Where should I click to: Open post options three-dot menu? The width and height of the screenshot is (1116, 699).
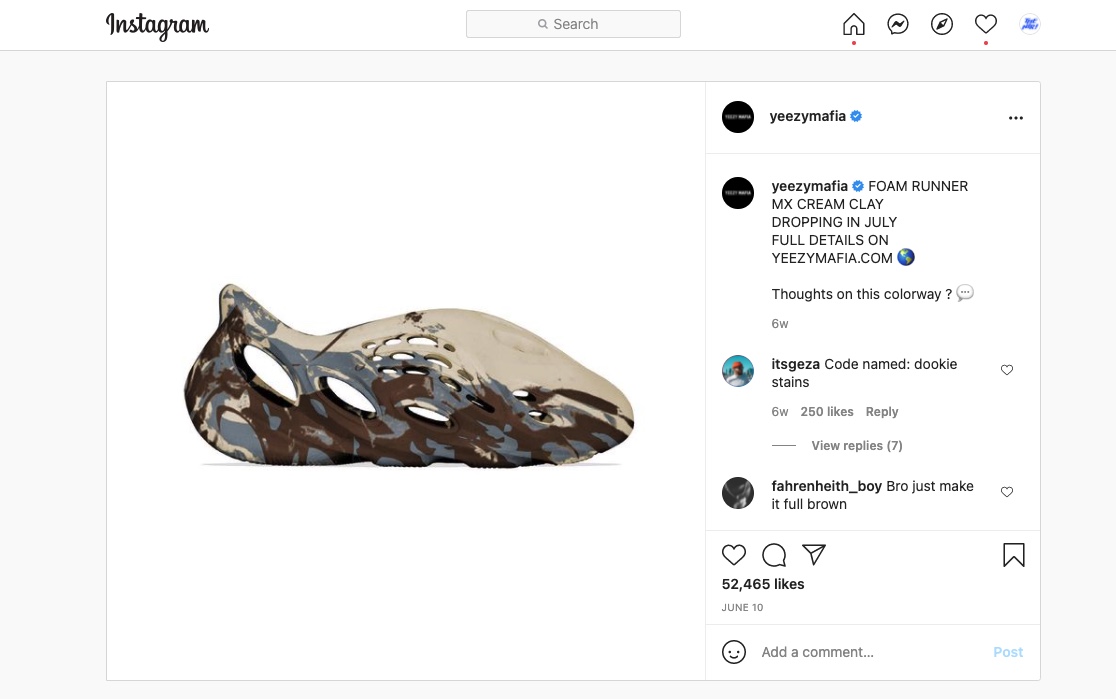coord(1016,118)
